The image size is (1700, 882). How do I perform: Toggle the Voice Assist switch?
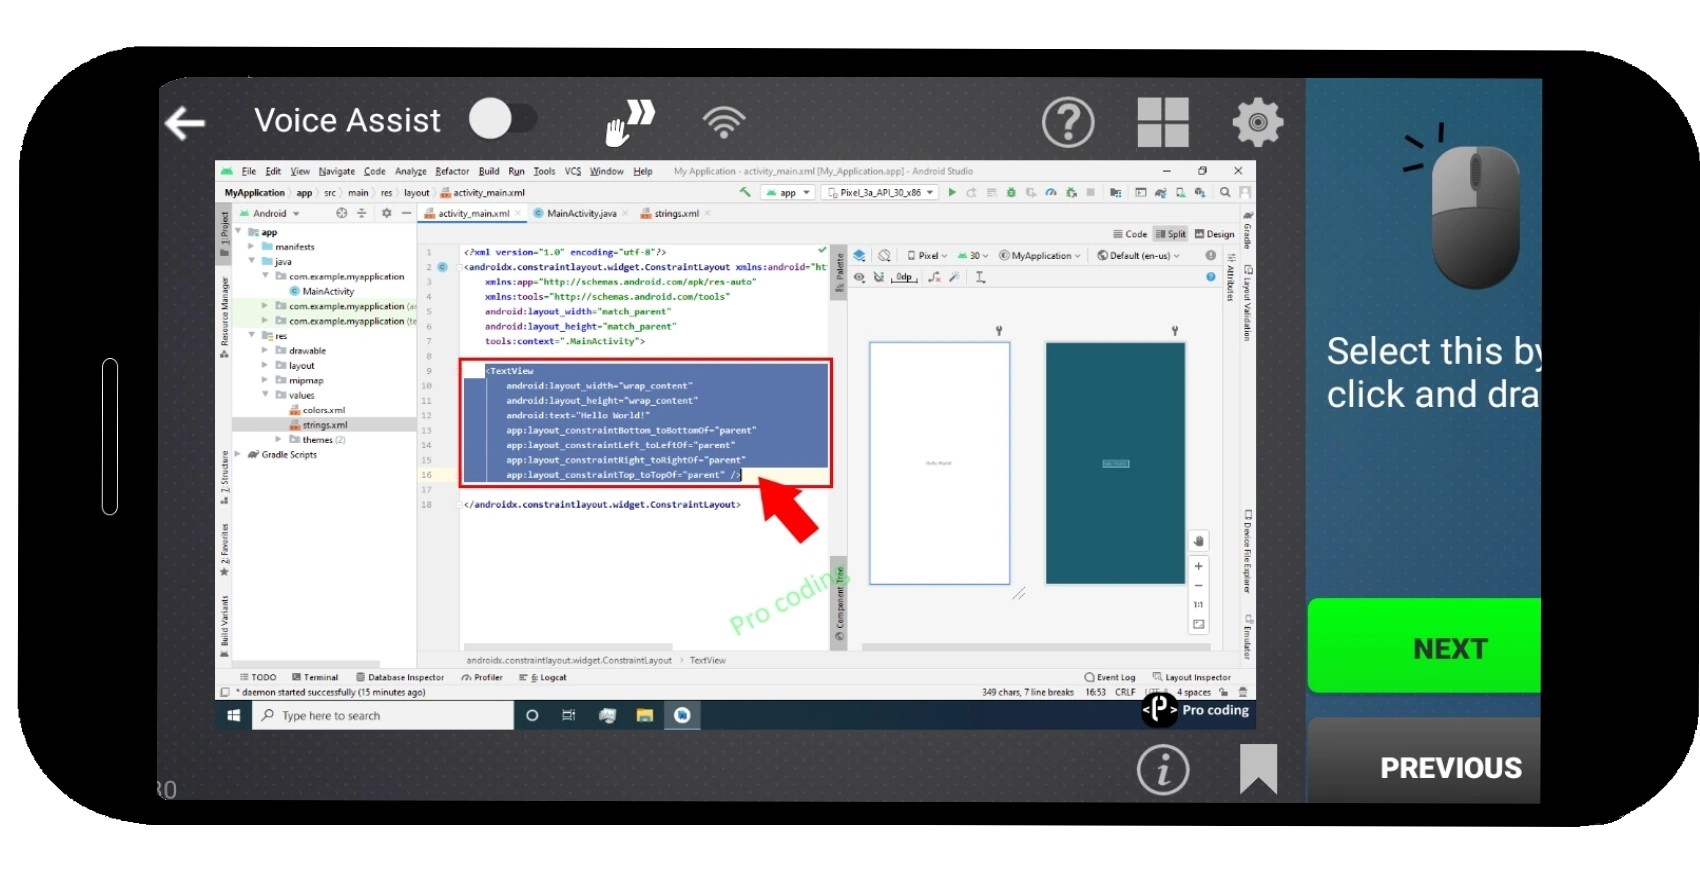tap(503, 120)
